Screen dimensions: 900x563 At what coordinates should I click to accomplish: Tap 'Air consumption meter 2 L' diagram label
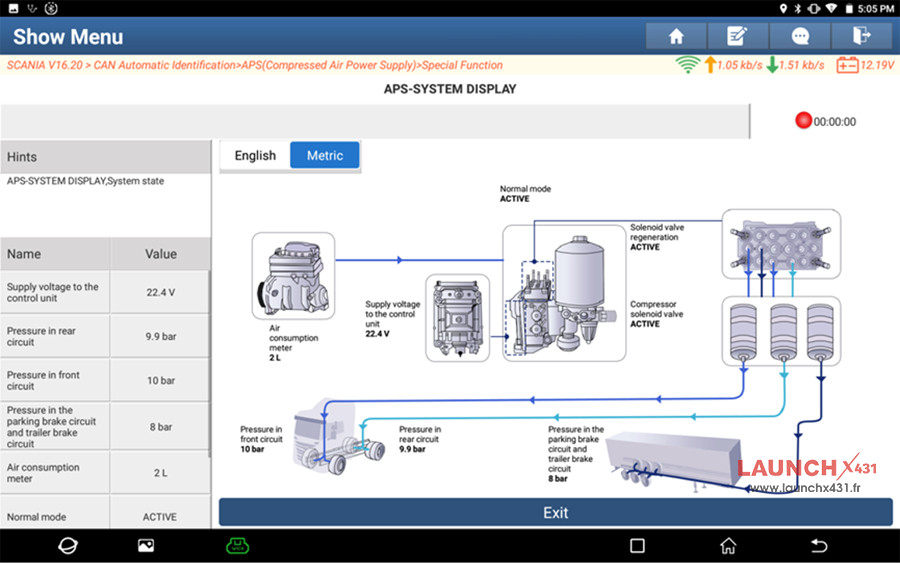pos(293,343)
